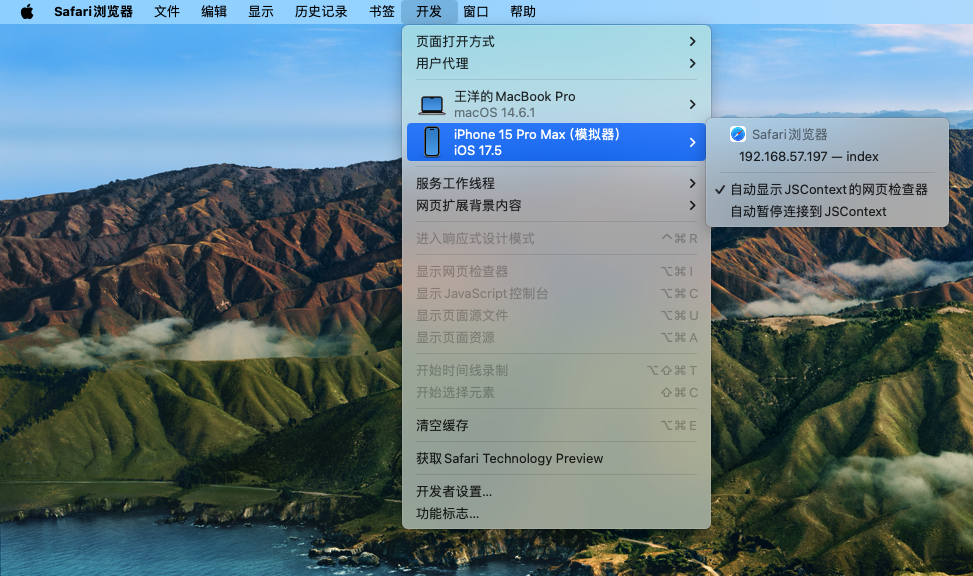Choose 获取 Safari Technology Preview
973x576 pixels.
pyautogui.click(x=556, y=459)
